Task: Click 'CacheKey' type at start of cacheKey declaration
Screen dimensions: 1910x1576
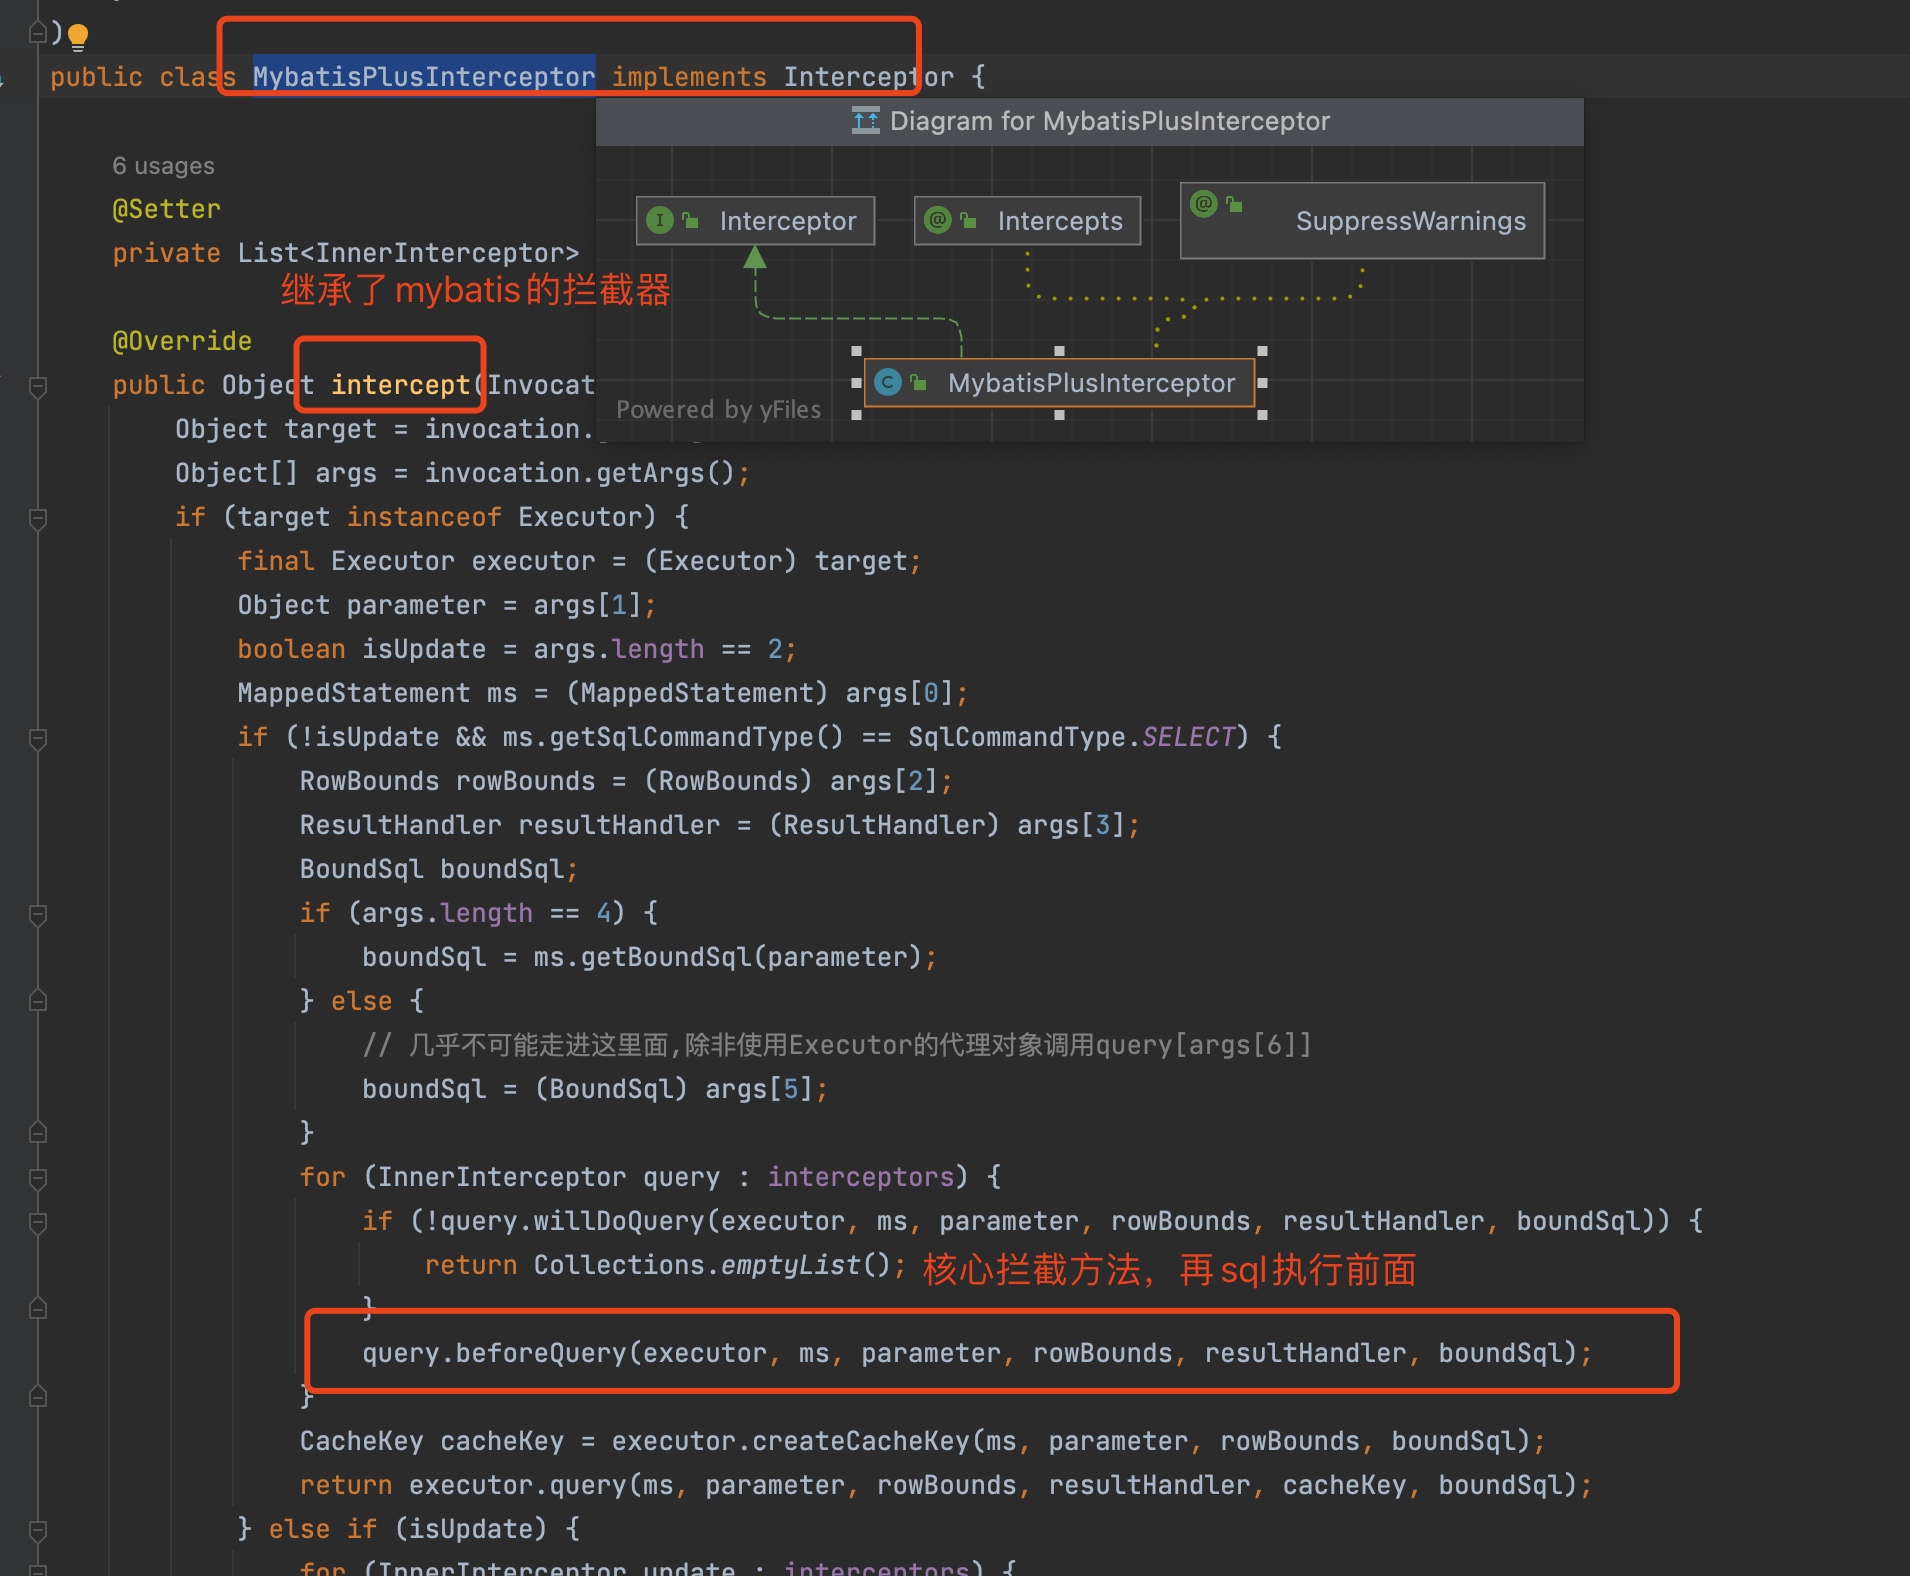Action: [362, 1441]
